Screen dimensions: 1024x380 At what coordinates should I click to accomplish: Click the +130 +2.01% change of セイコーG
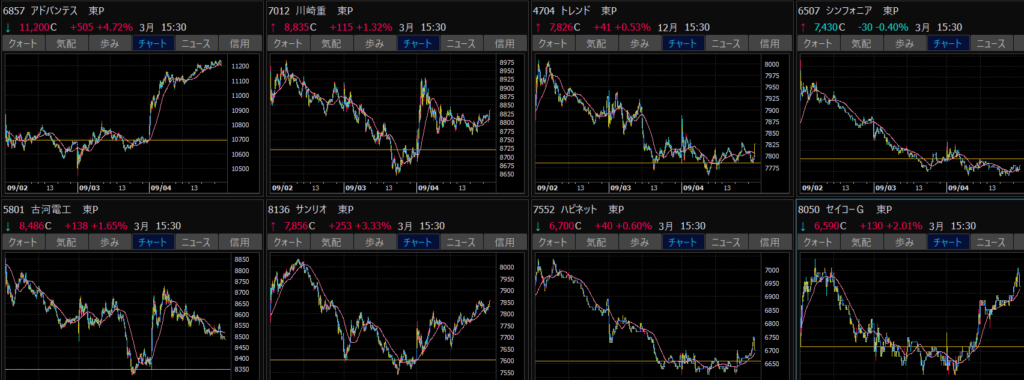[x=891, y=226]
